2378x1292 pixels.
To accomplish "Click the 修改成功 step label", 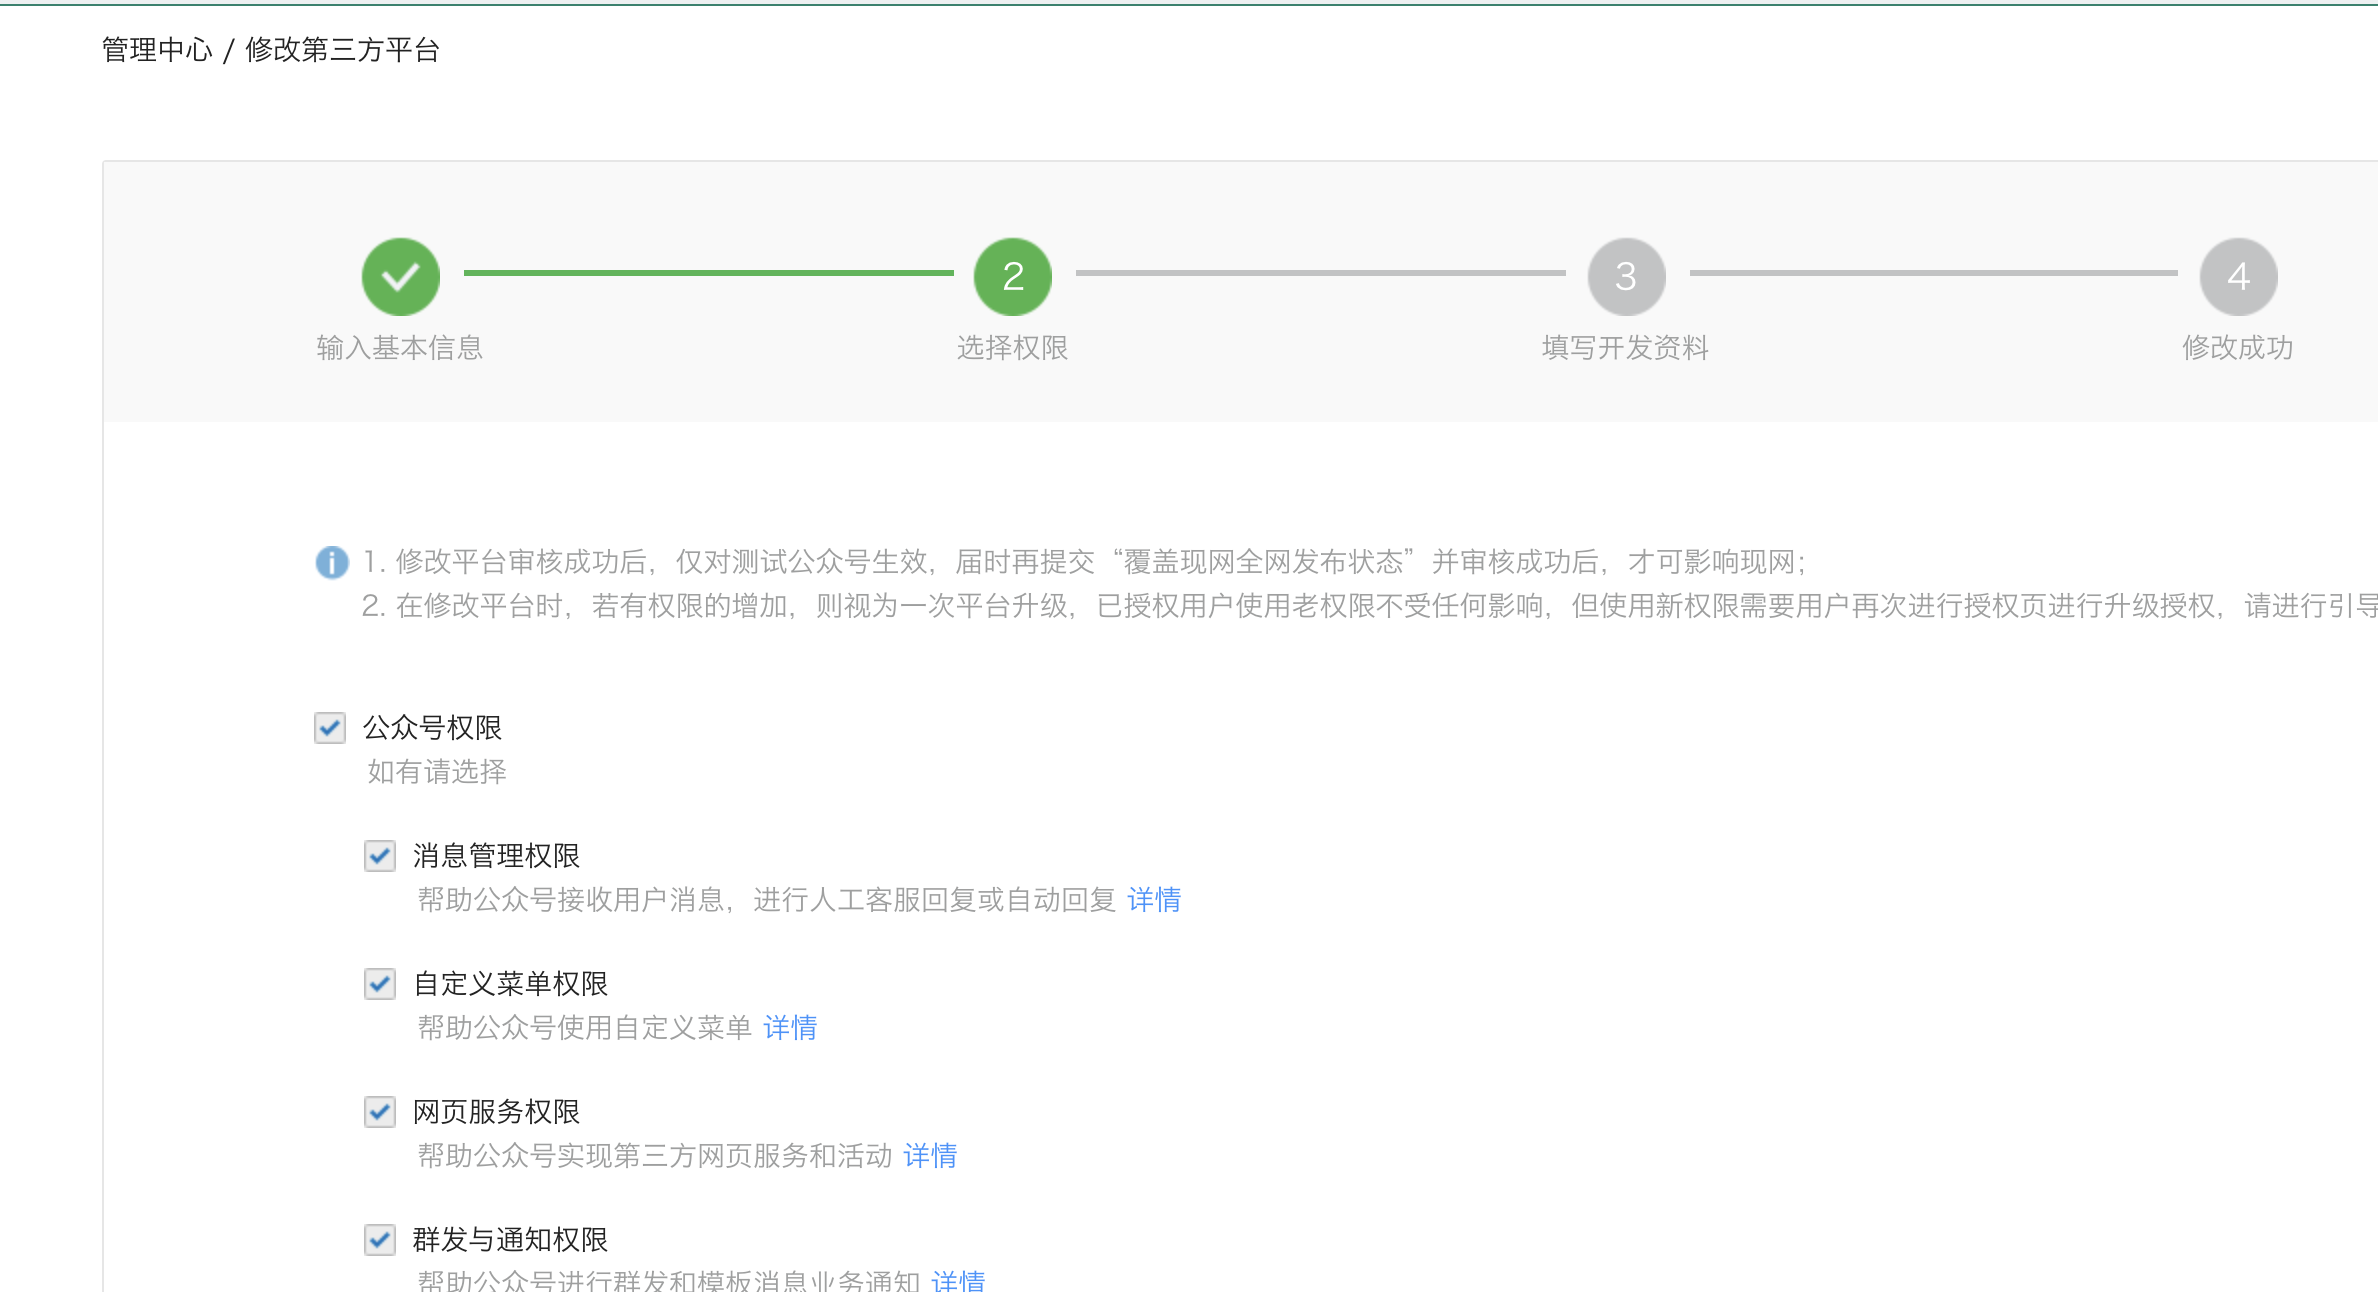I will tap(2237, 348).
